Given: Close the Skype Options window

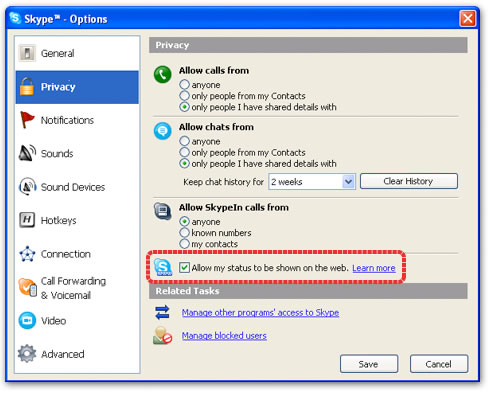Looking at the screenshot, I should tap(467, 18).
